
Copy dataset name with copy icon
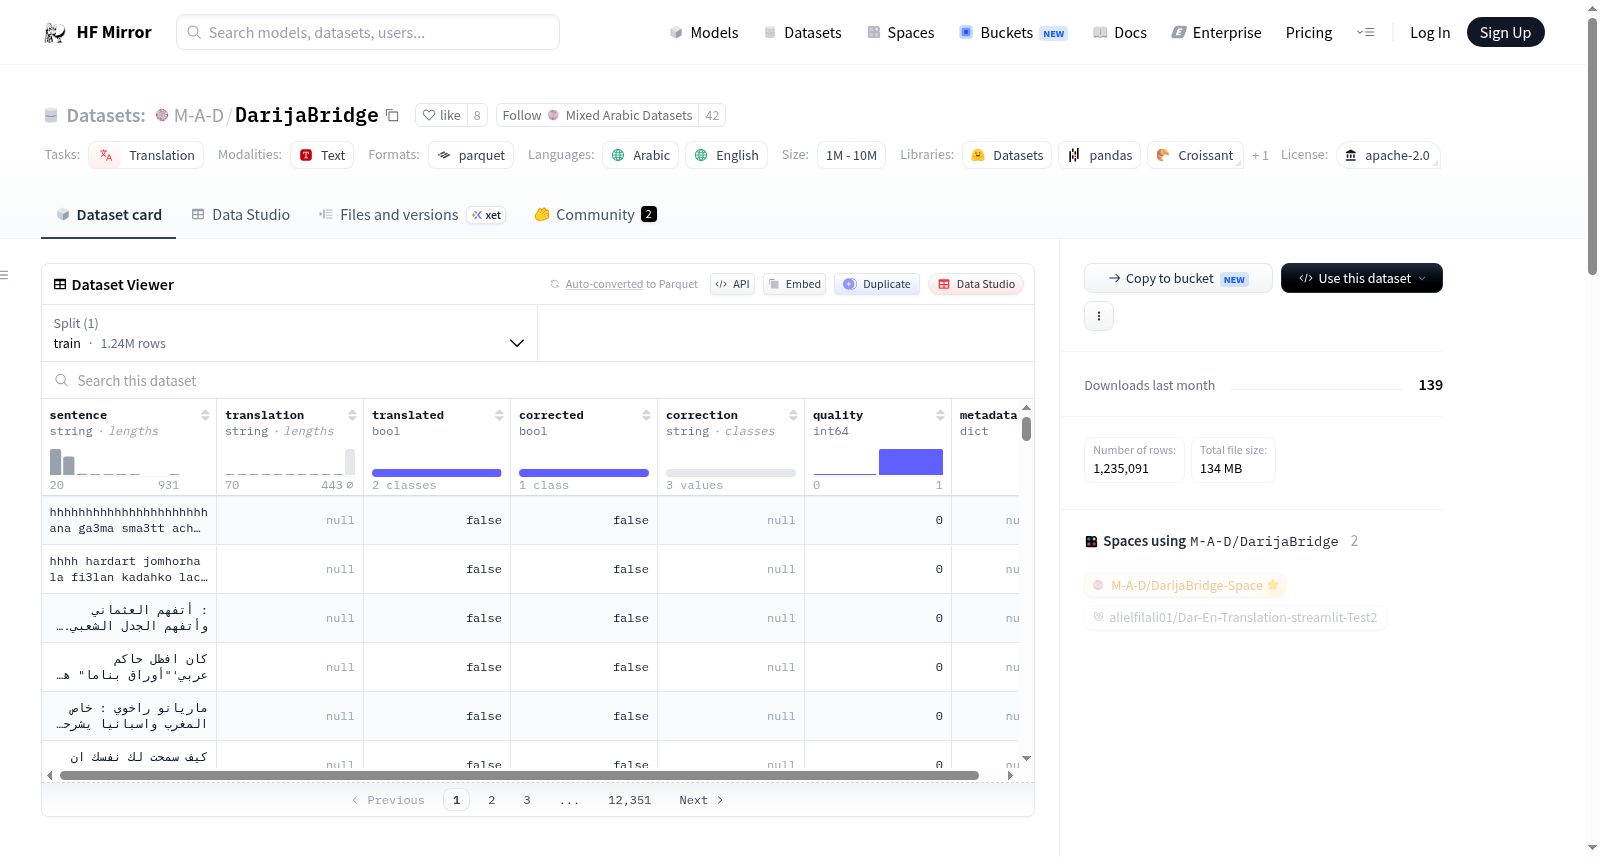(x=393, y=116)
